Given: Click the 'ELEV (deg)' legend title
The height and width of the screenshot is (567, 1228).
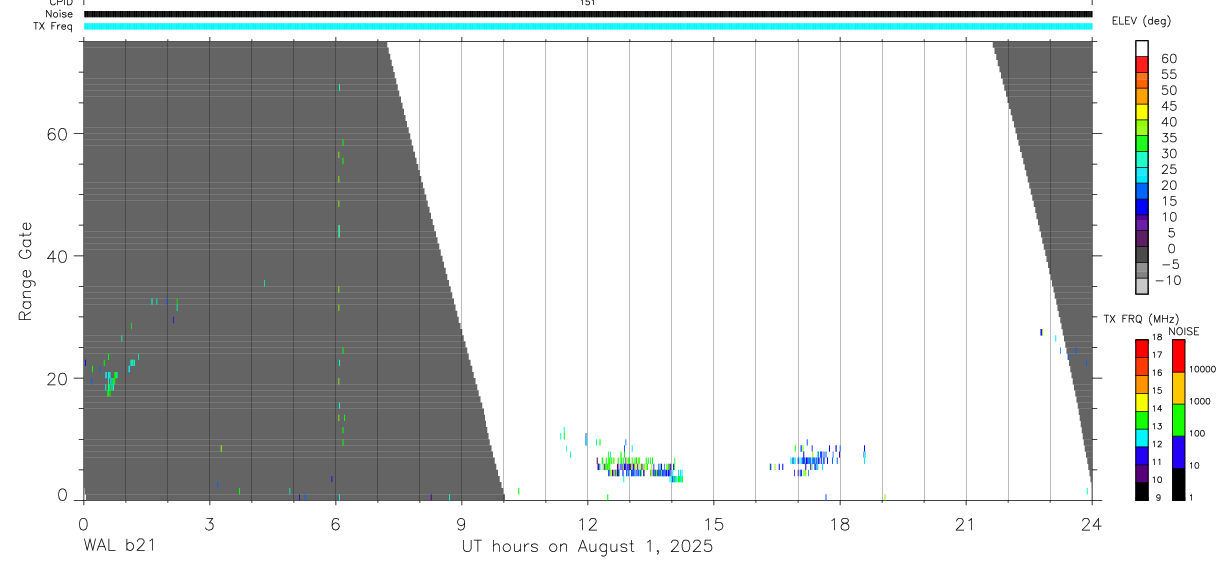Looking at the screenshot, I should coord(1141,21).
